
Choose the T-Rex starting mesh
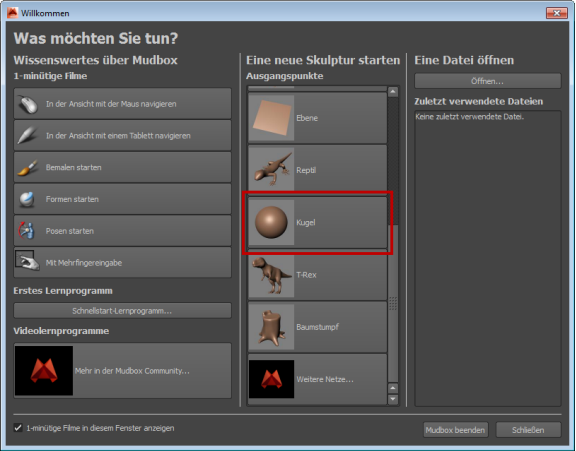click(x=318, y=275)
